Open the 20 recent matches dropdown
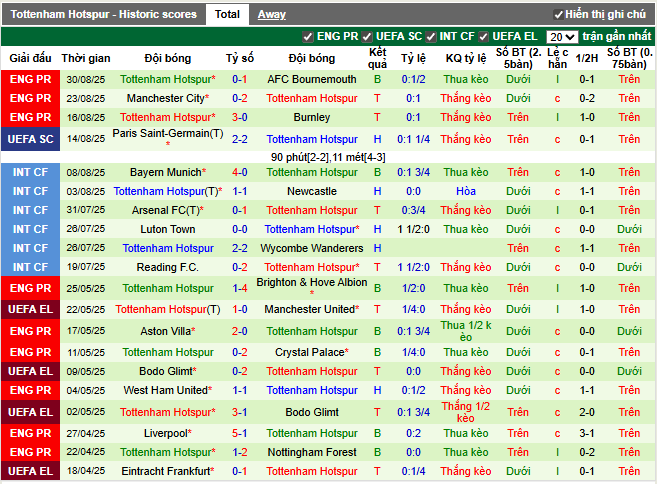 click(562, 37)
